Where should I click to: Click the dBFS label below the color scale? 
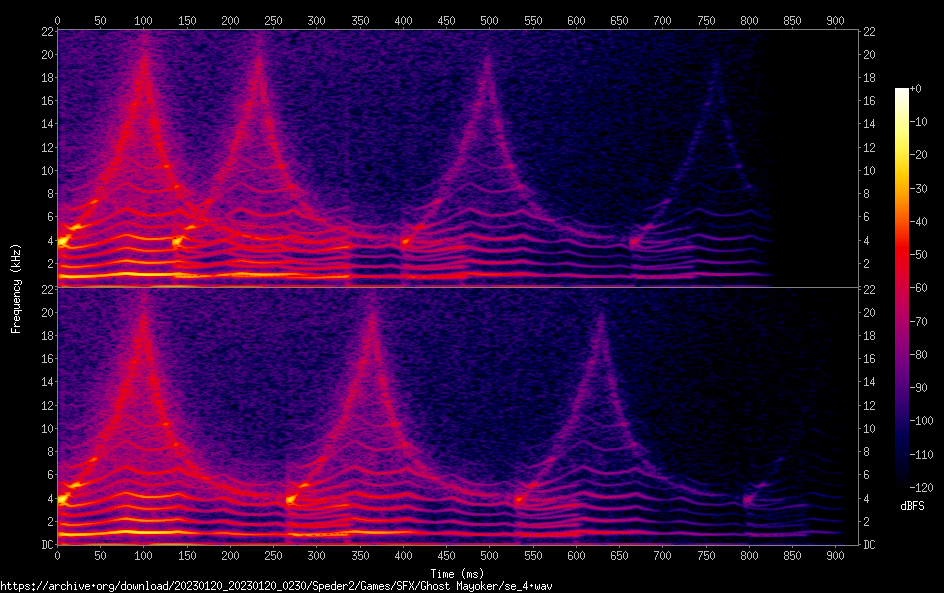[911, 507]
